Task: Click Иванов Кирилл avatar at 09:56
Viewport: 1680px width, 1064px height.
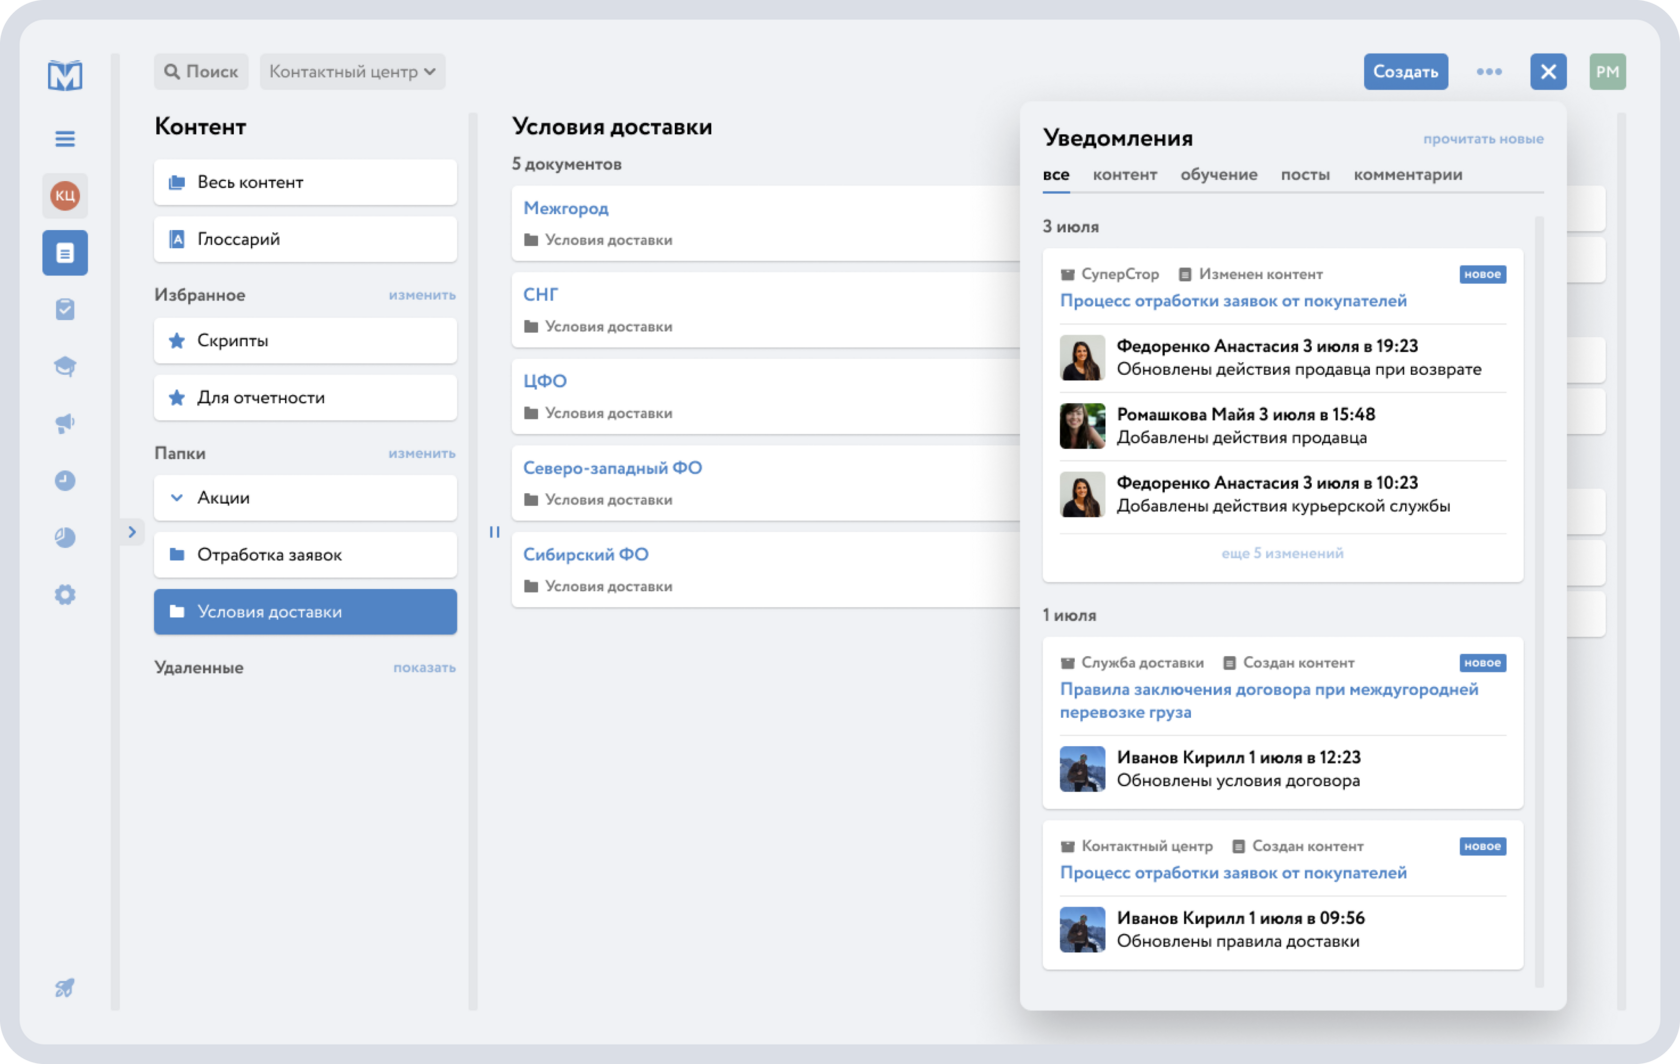Action: pos(1082,930)
